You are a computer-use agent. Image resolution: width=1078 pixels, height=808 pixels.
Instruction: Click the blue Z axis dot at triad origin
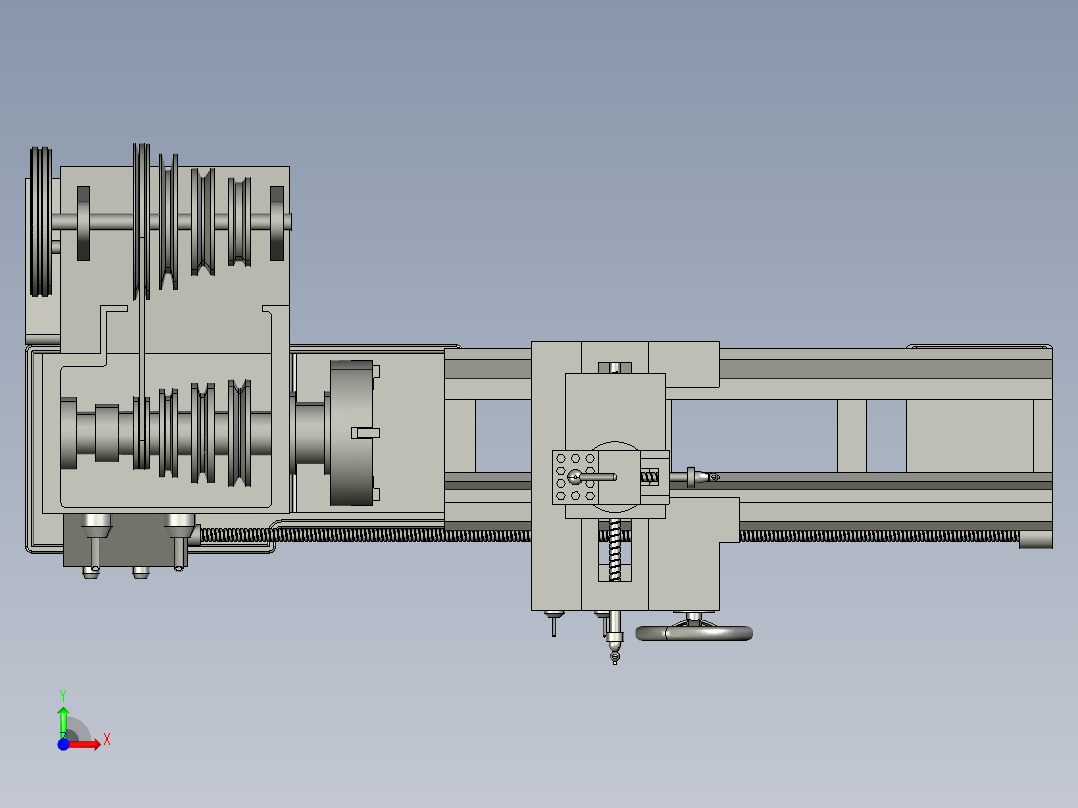63,744
